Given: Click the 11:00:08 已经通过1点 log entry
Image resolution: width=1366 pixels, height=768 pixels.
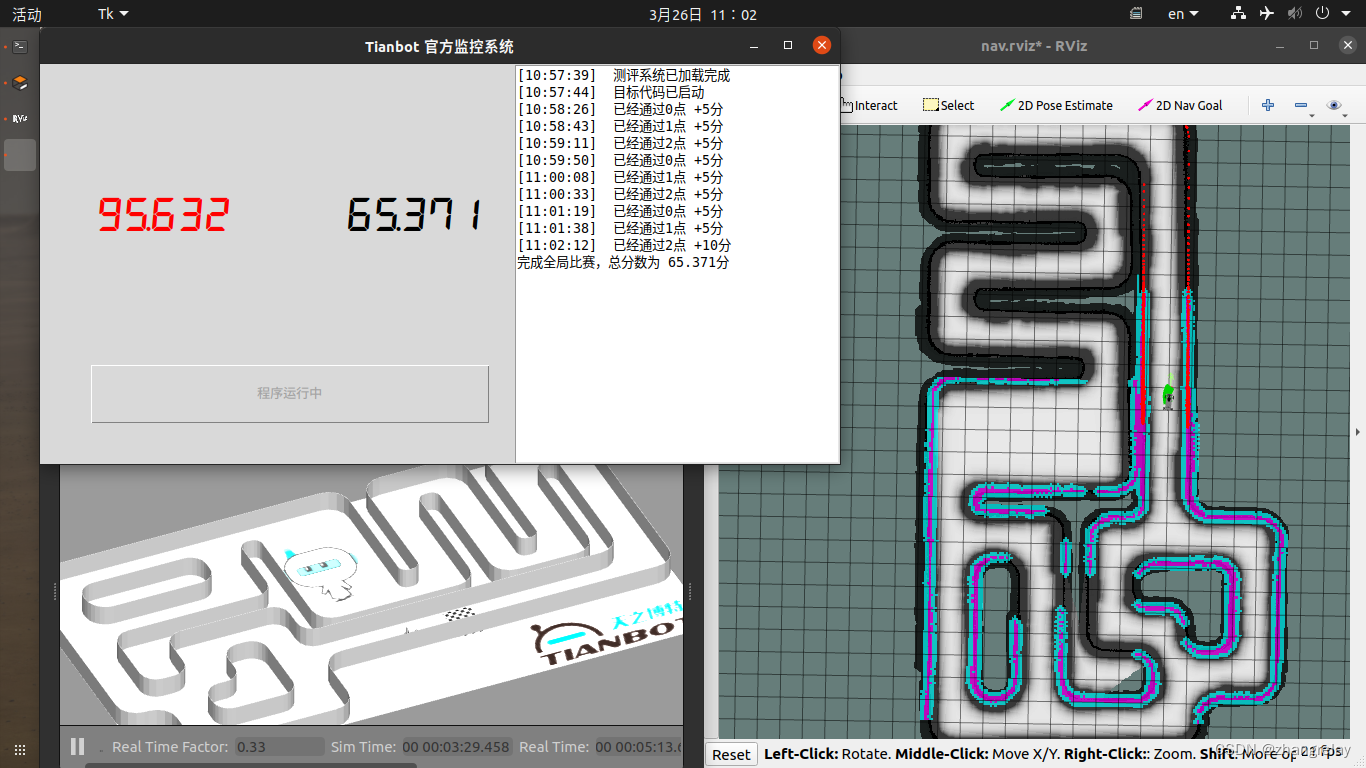Looking at the screenshot, I should point(620,177).
